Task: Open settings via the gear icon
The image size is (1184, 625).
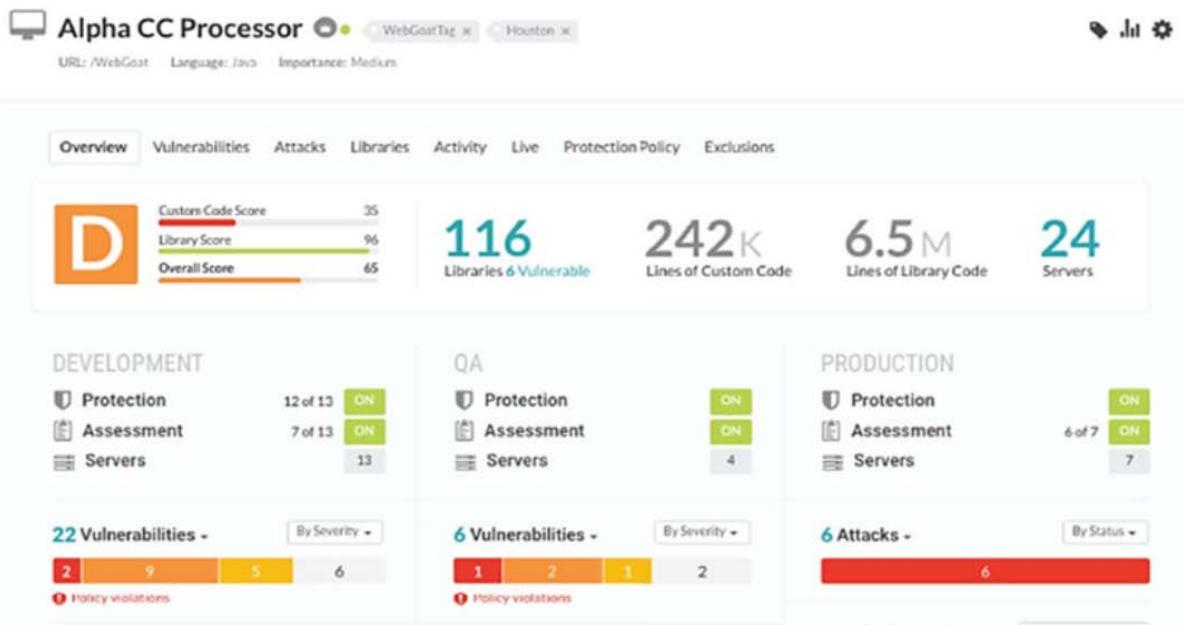Action: 1161,30
